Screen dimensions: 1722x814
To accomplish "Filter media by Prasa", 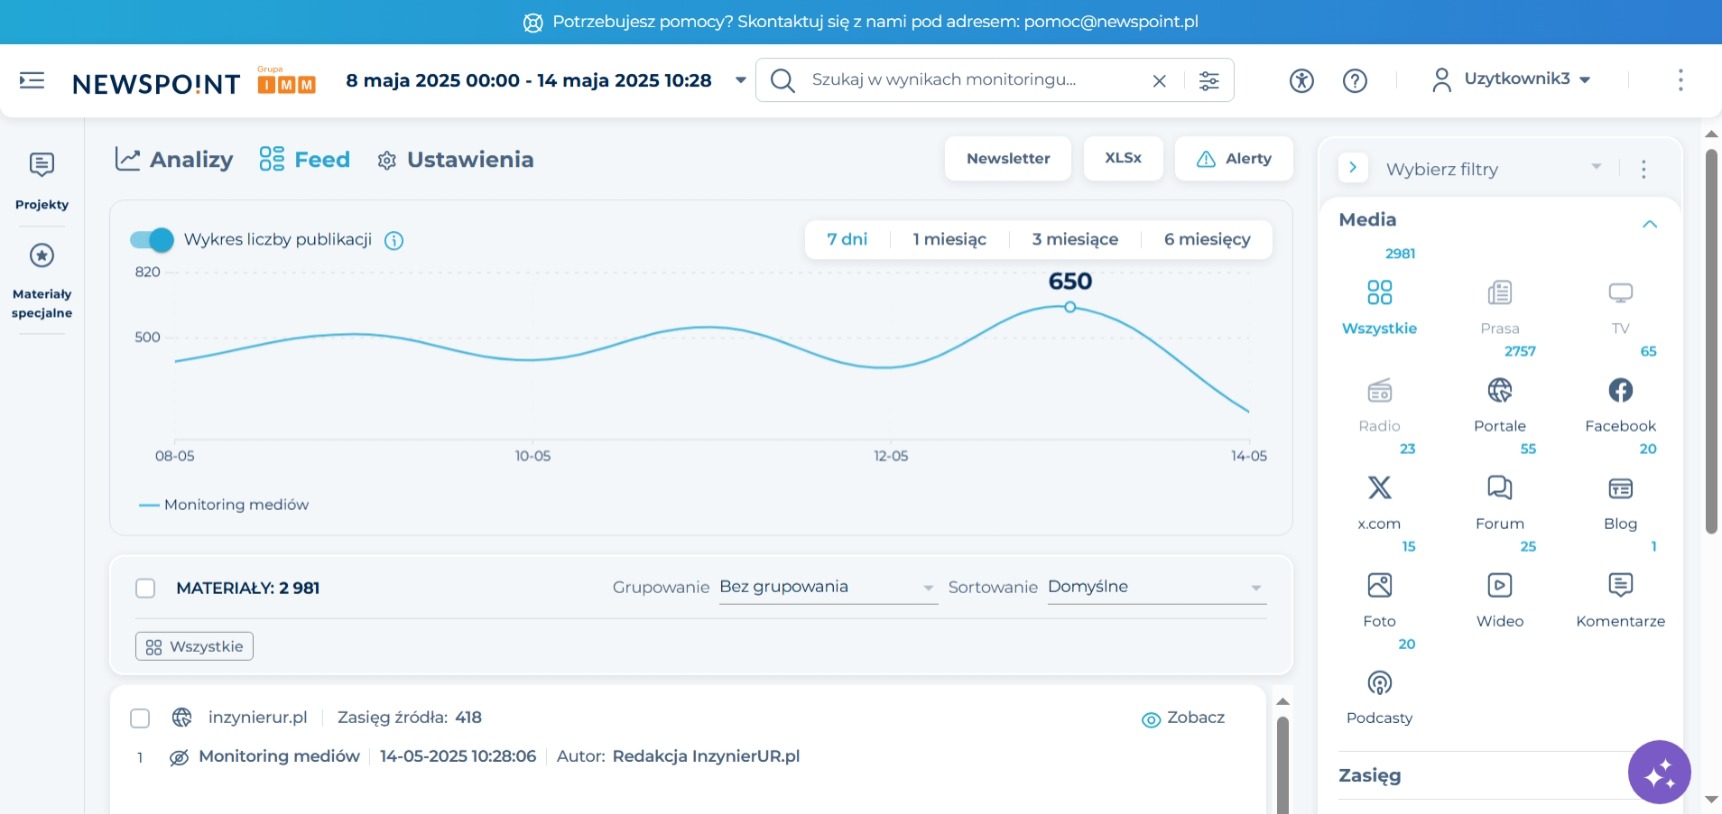I will (1499, 308).
